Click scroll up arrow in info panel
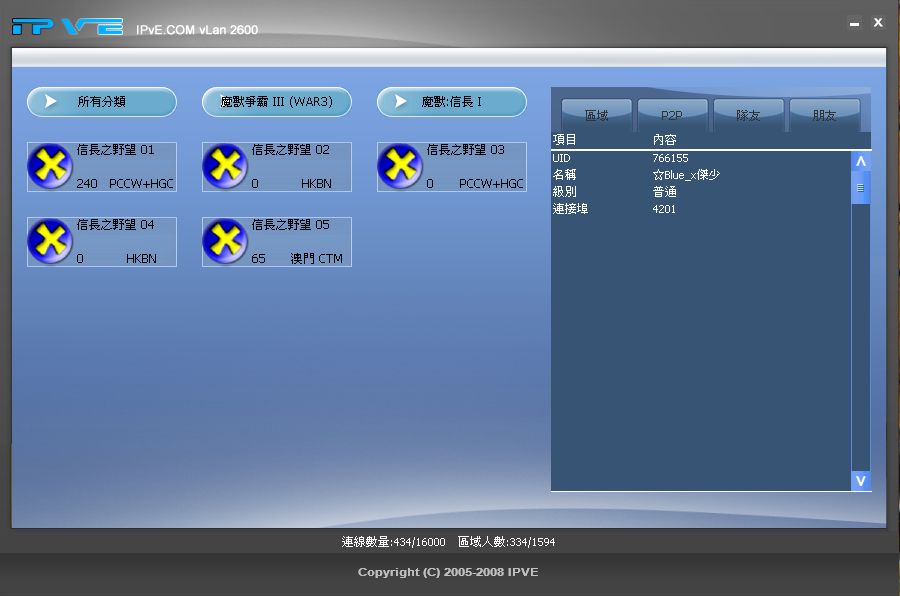The height and width of the screenshot is (596, 900). coord(860,162)
